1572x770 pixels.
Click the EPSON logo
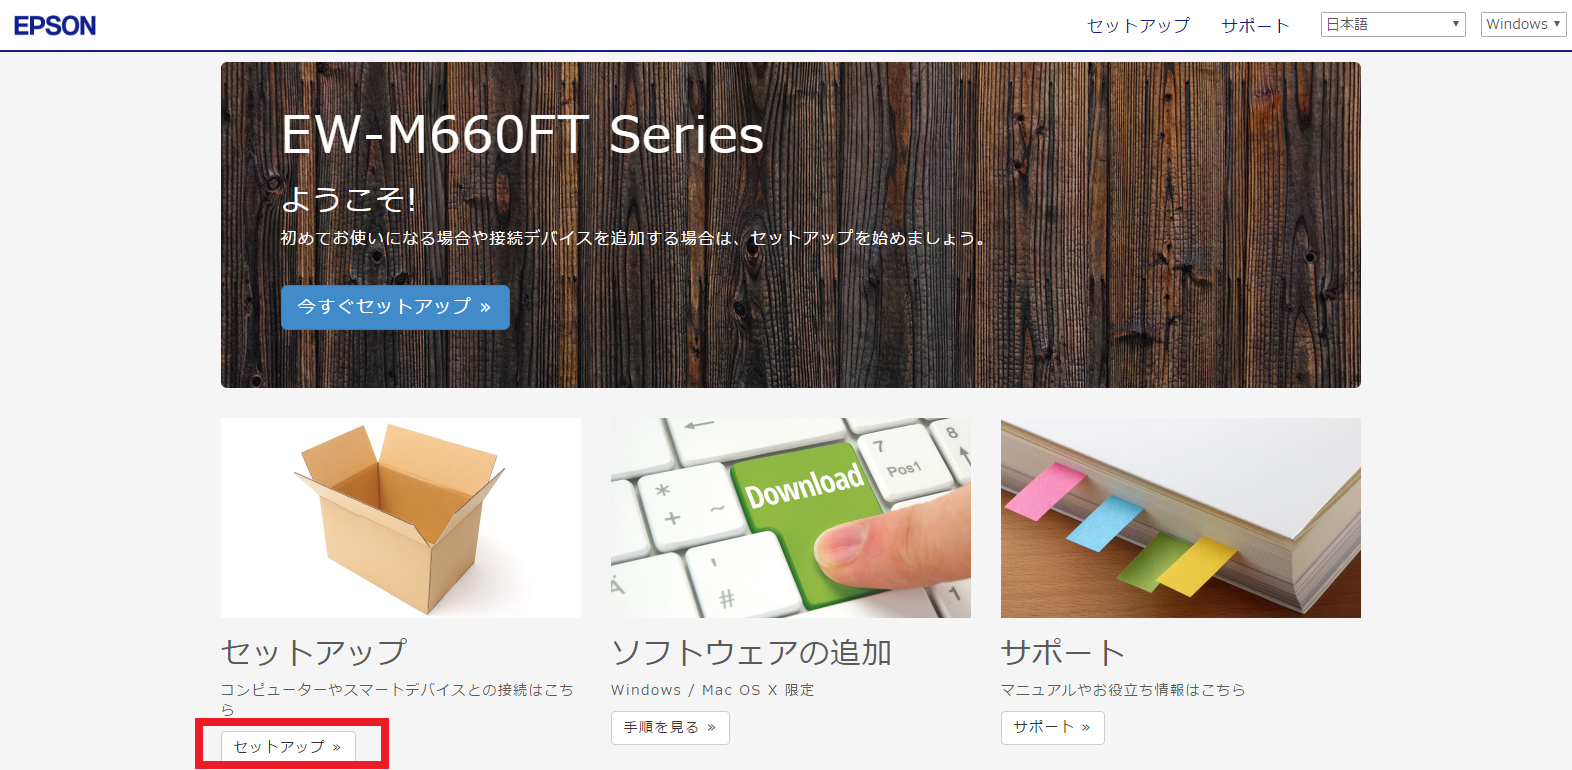(x=55, y=25)
